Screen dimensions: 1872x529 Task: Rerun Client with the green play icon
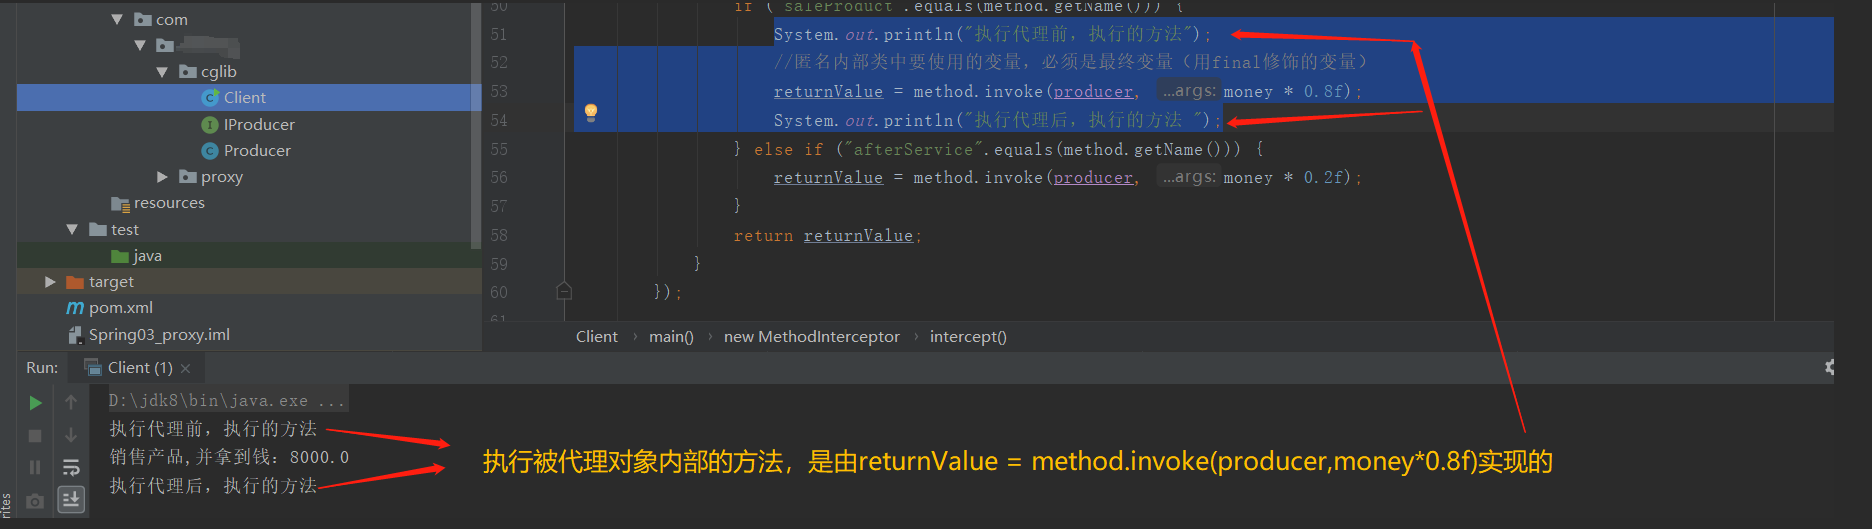tap(35, 402)
